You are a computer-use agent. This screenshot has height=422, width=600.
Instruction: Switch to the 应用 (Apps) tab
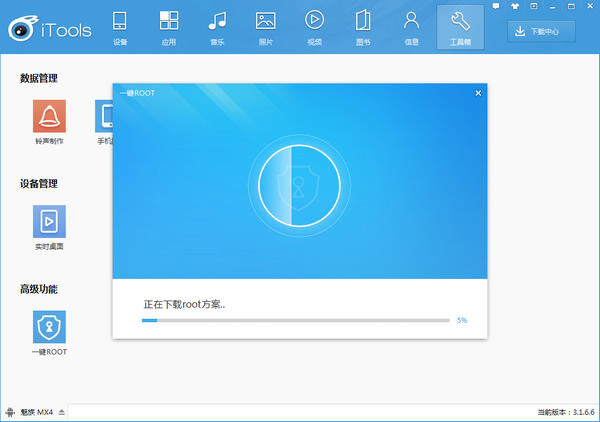click(168, 26)
